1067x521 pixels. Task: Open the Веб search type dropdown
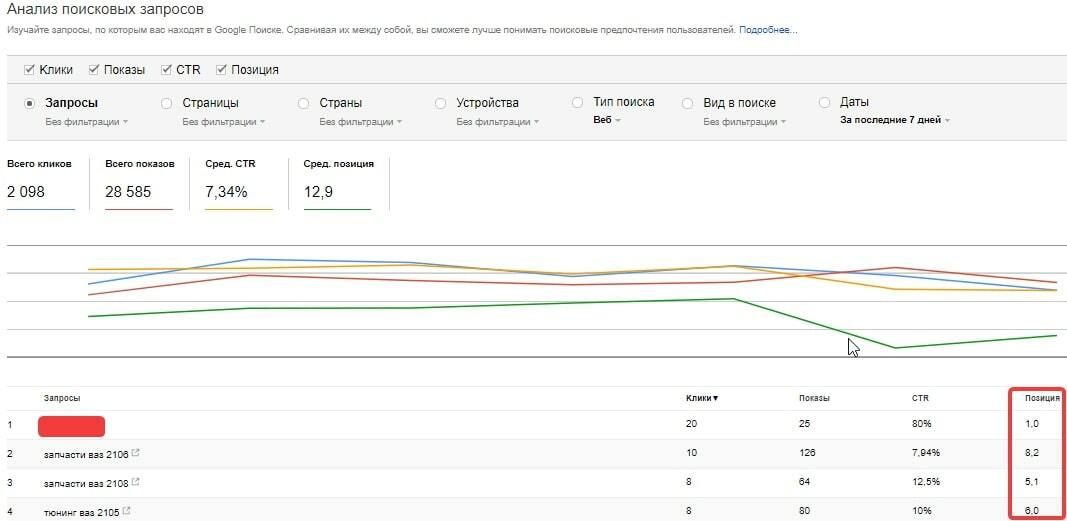[607, 120]
